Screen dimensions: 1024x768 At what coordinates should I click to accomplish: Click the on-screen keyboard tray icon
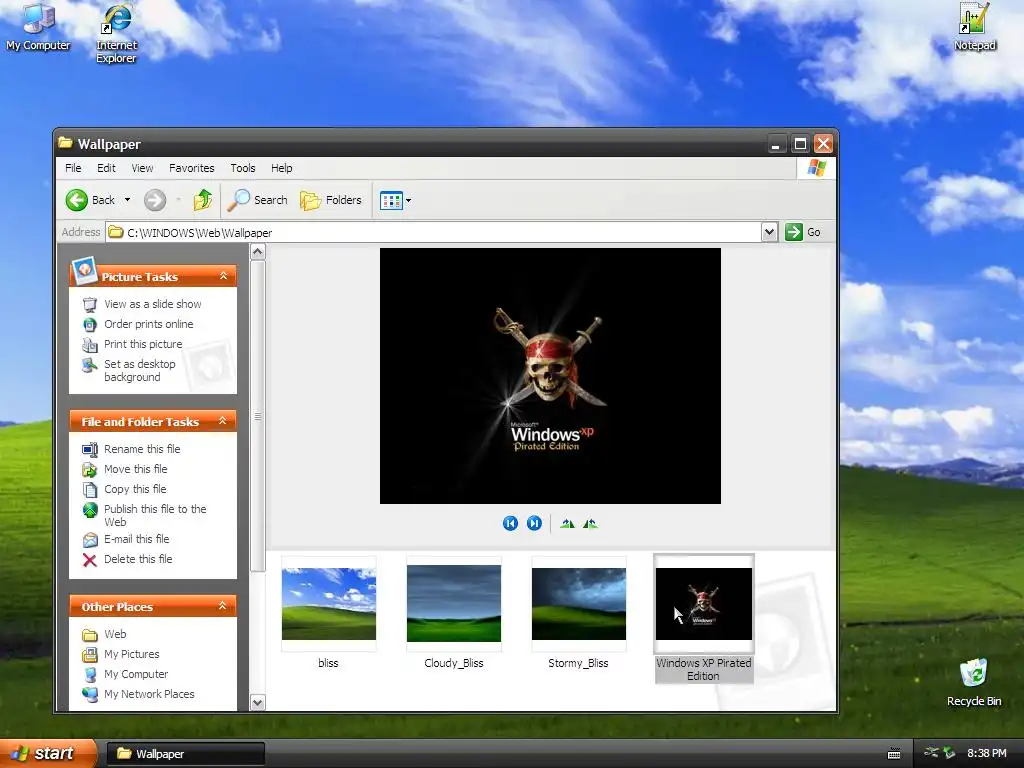coord(894,754)
